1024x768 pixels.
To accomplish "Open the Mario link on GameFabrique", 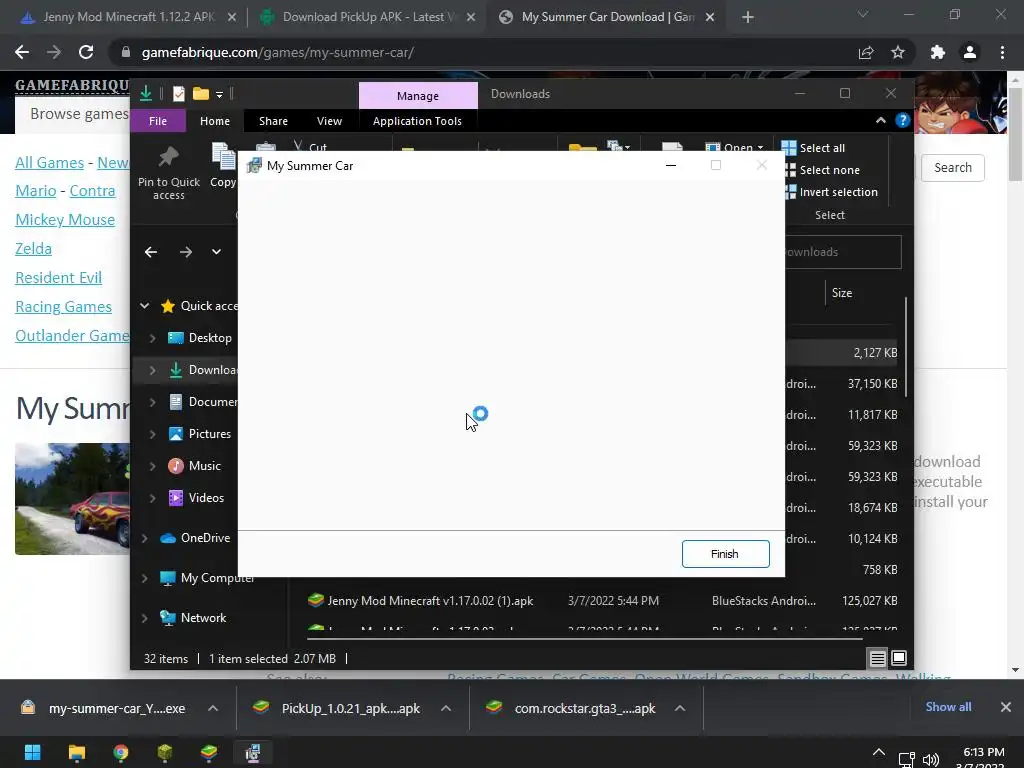I will [35, 191].
